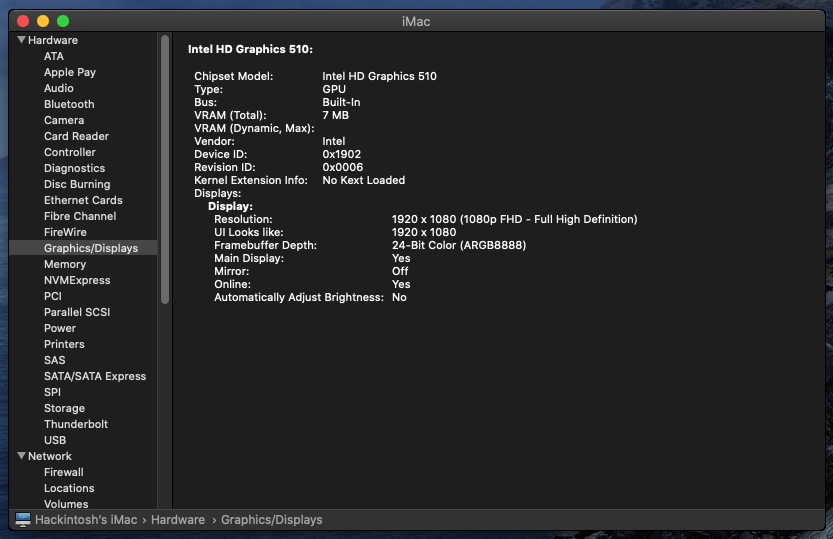
Task: Close the iMac window with red button
Action: pos(23,21)
